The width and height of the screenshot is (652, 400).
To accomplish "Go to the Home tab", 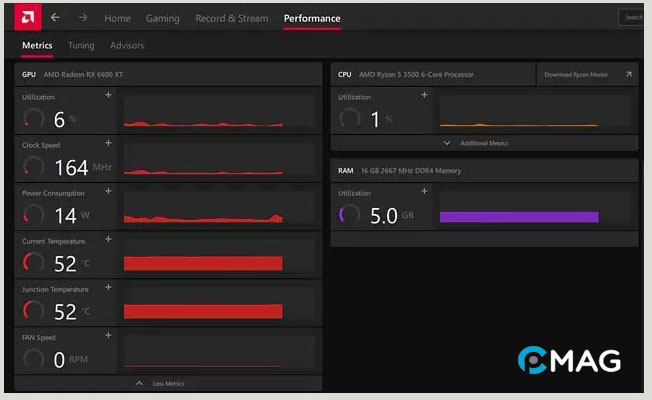I will pos(117,18).
